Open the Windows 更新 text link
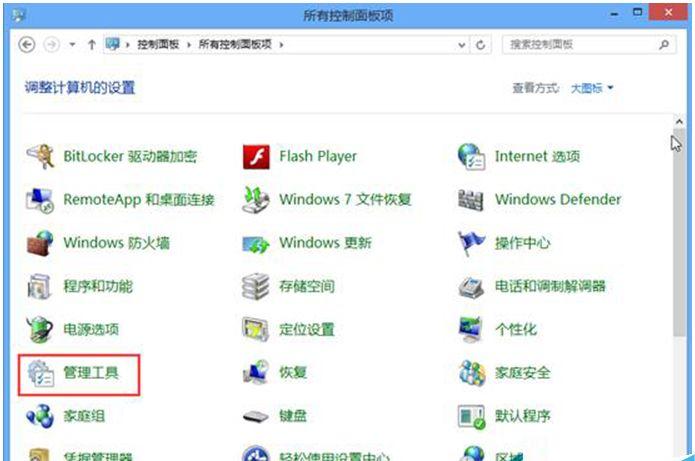695x461 pixels. point(325,243)
